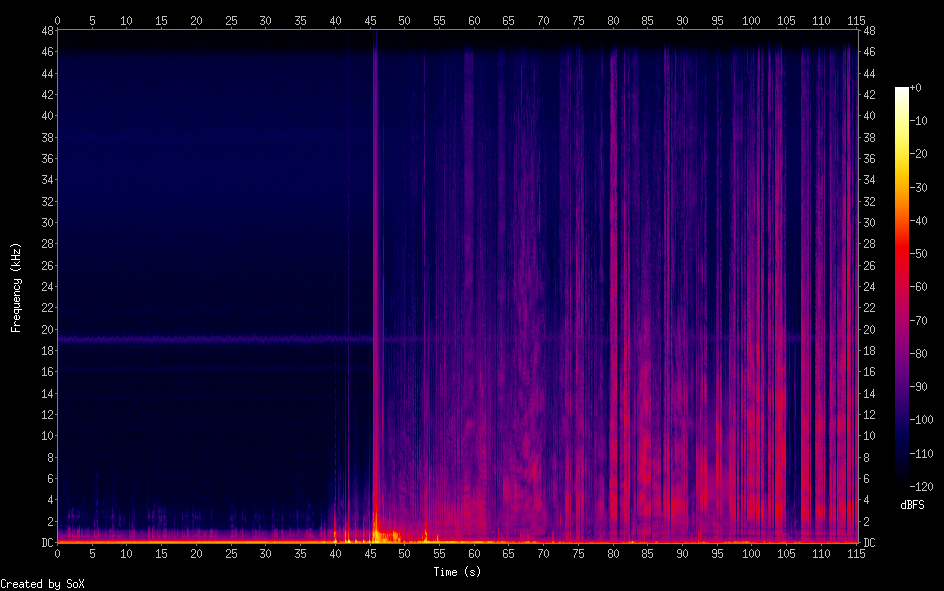
Task: Click the '48' kHz label on the left axis
Action: coord(44,31)
